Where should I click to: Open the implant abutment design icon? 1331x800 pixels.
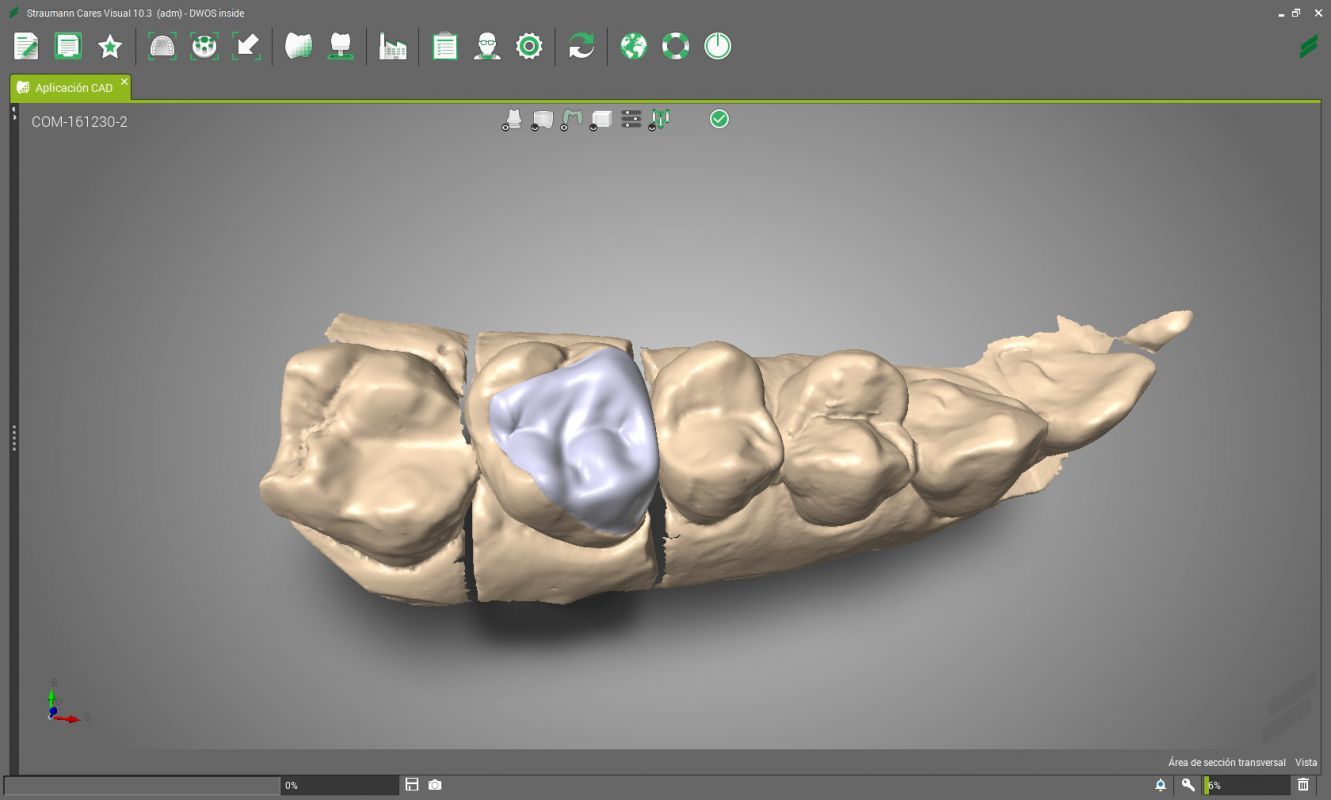(x=341, y=46)
